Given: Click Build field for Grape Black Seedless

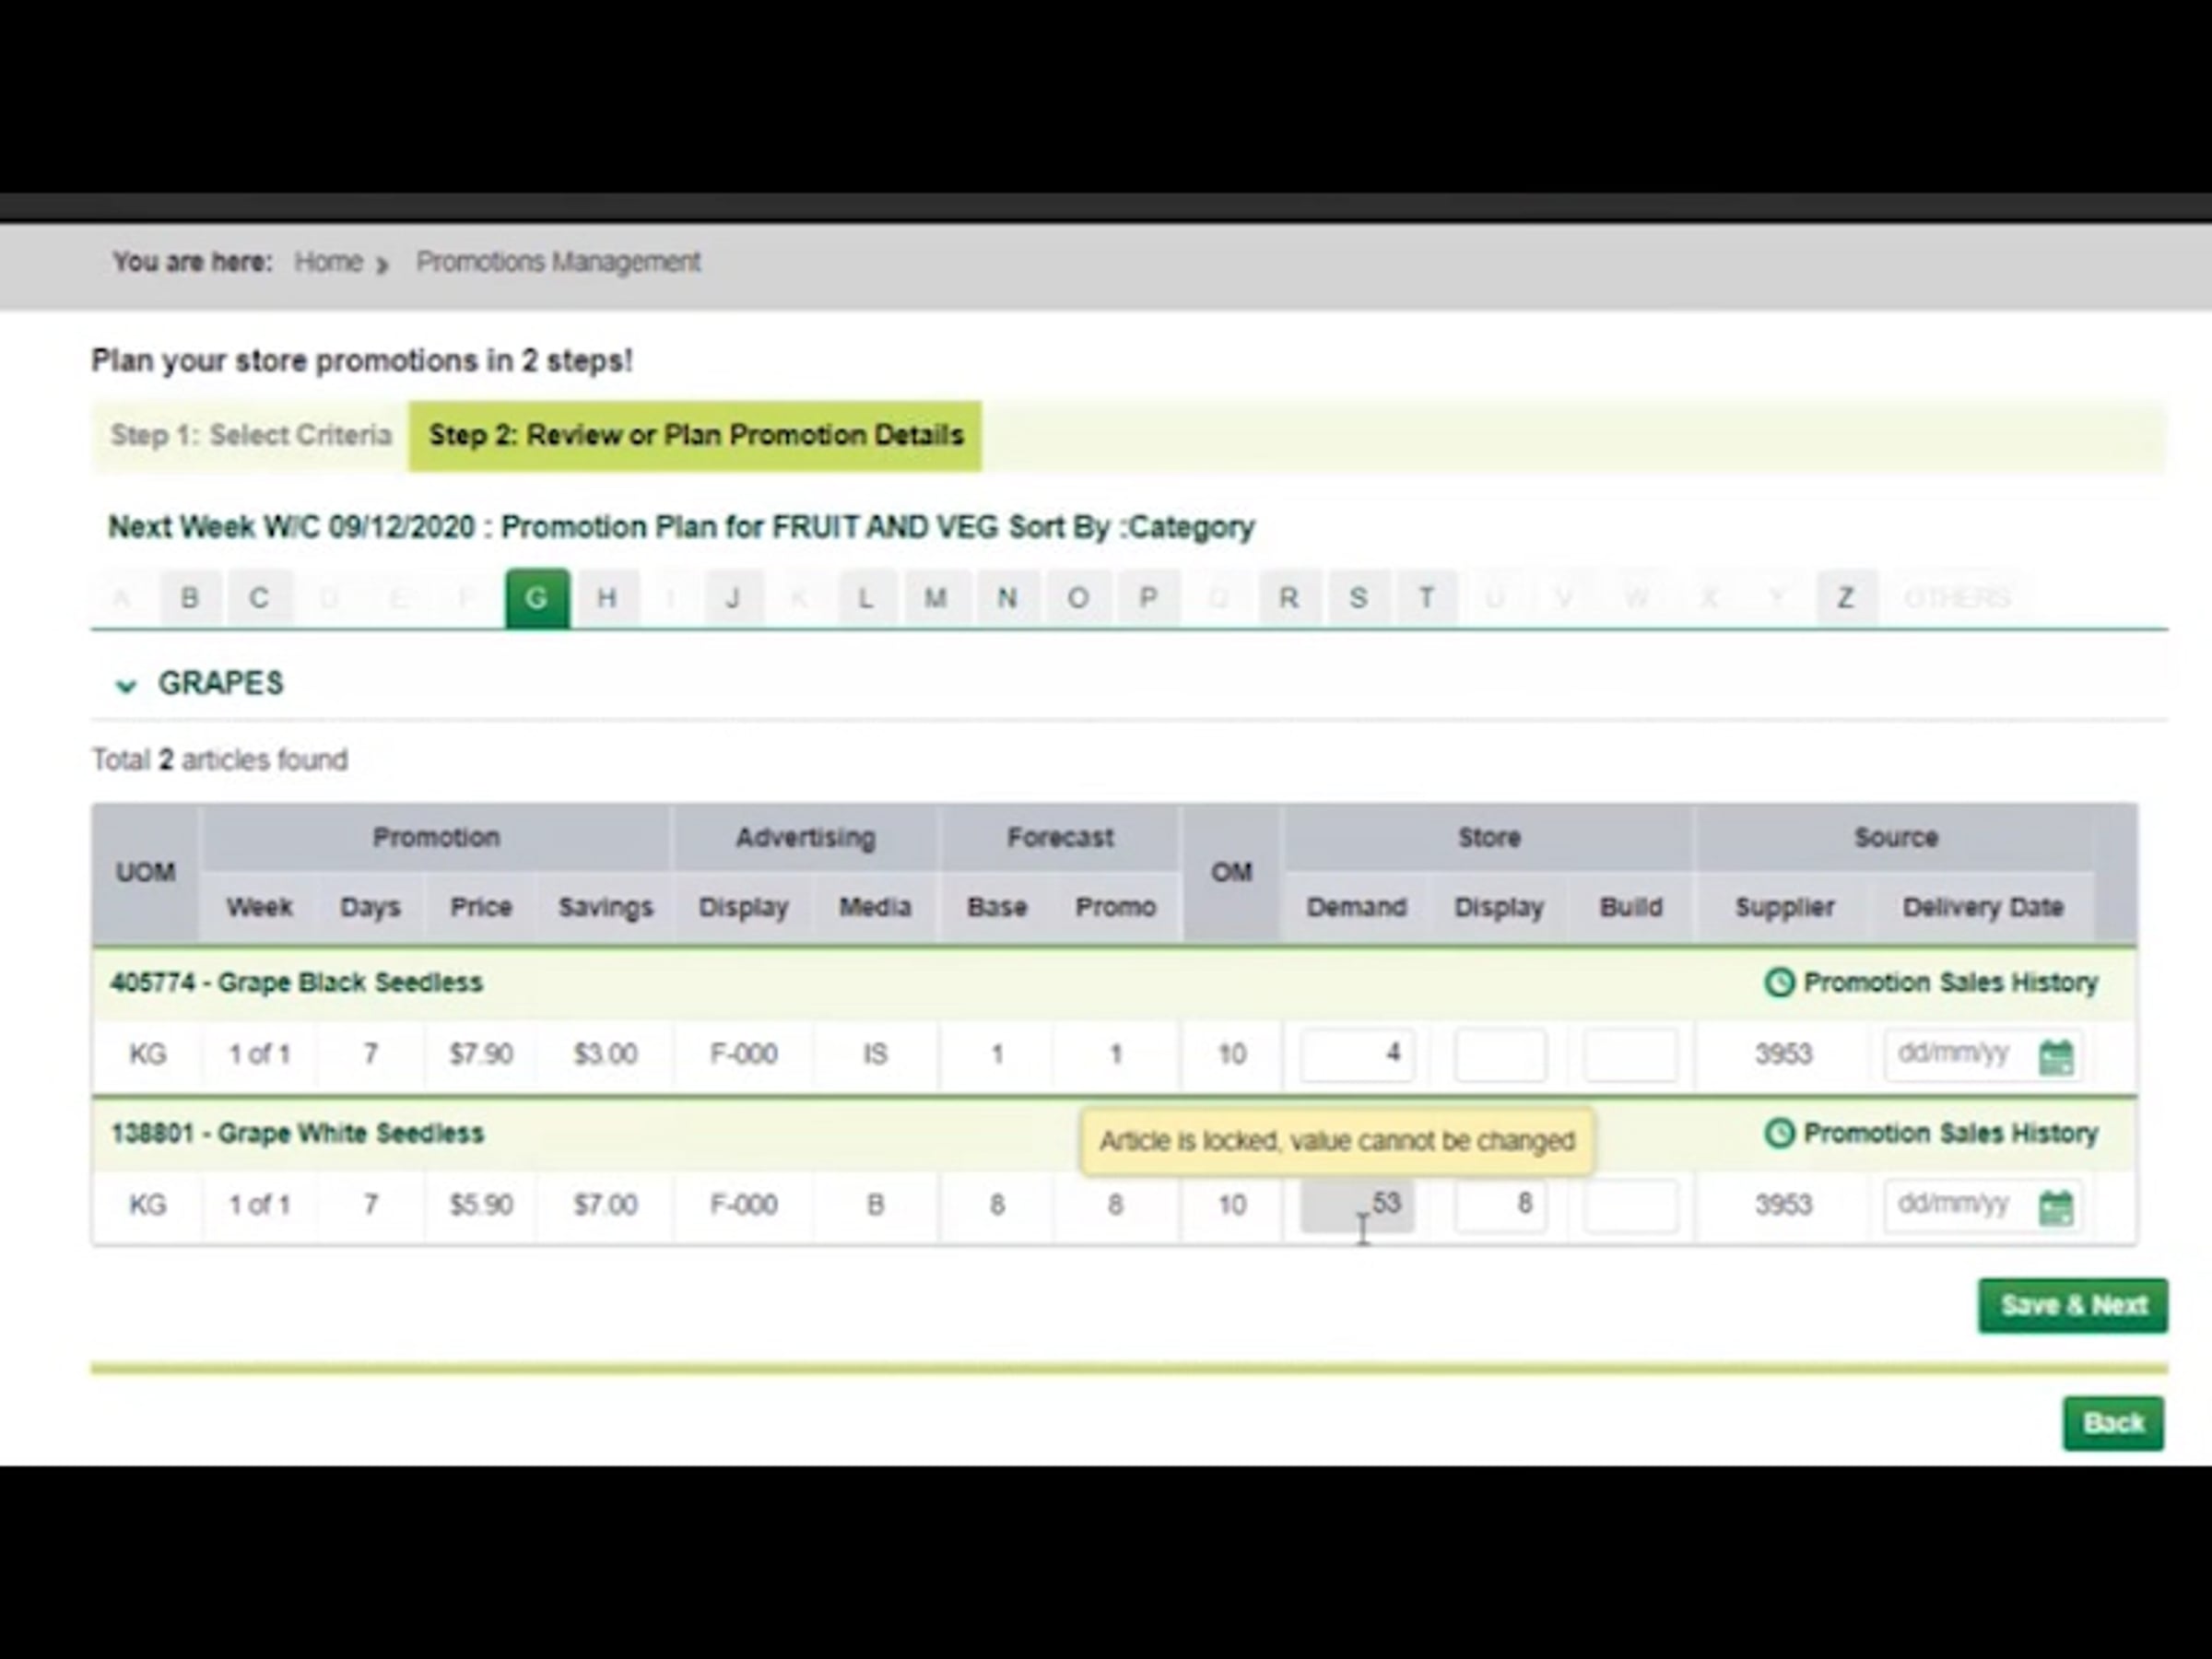Looking at the screenshot, I should (1630, 1054).
